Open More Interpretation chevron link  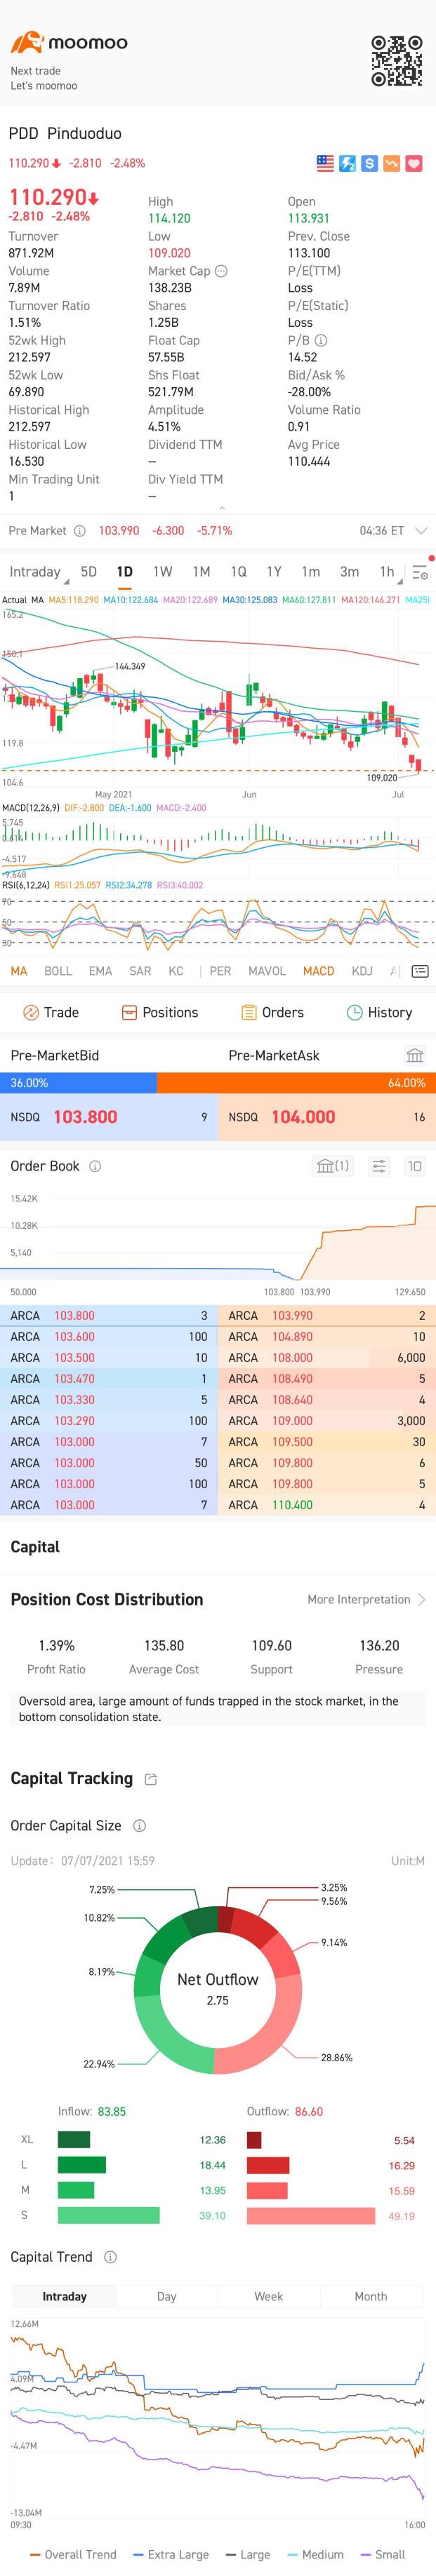coord(367,1599)
